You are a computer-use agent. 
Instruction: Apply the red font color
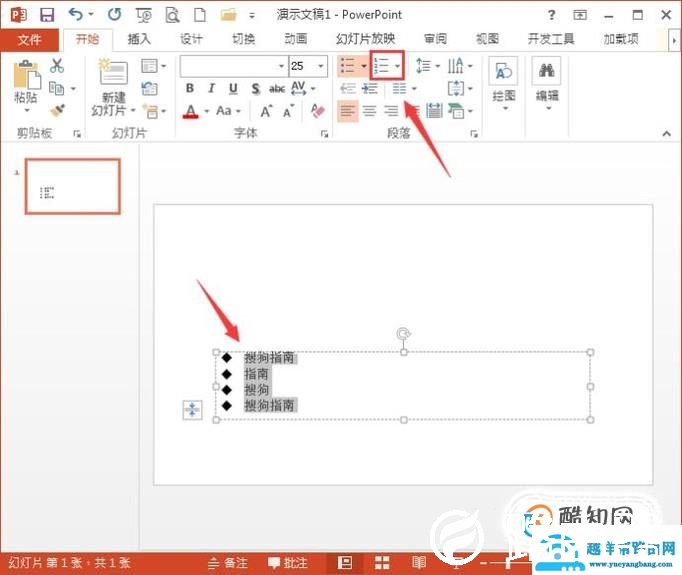point(191,111)
